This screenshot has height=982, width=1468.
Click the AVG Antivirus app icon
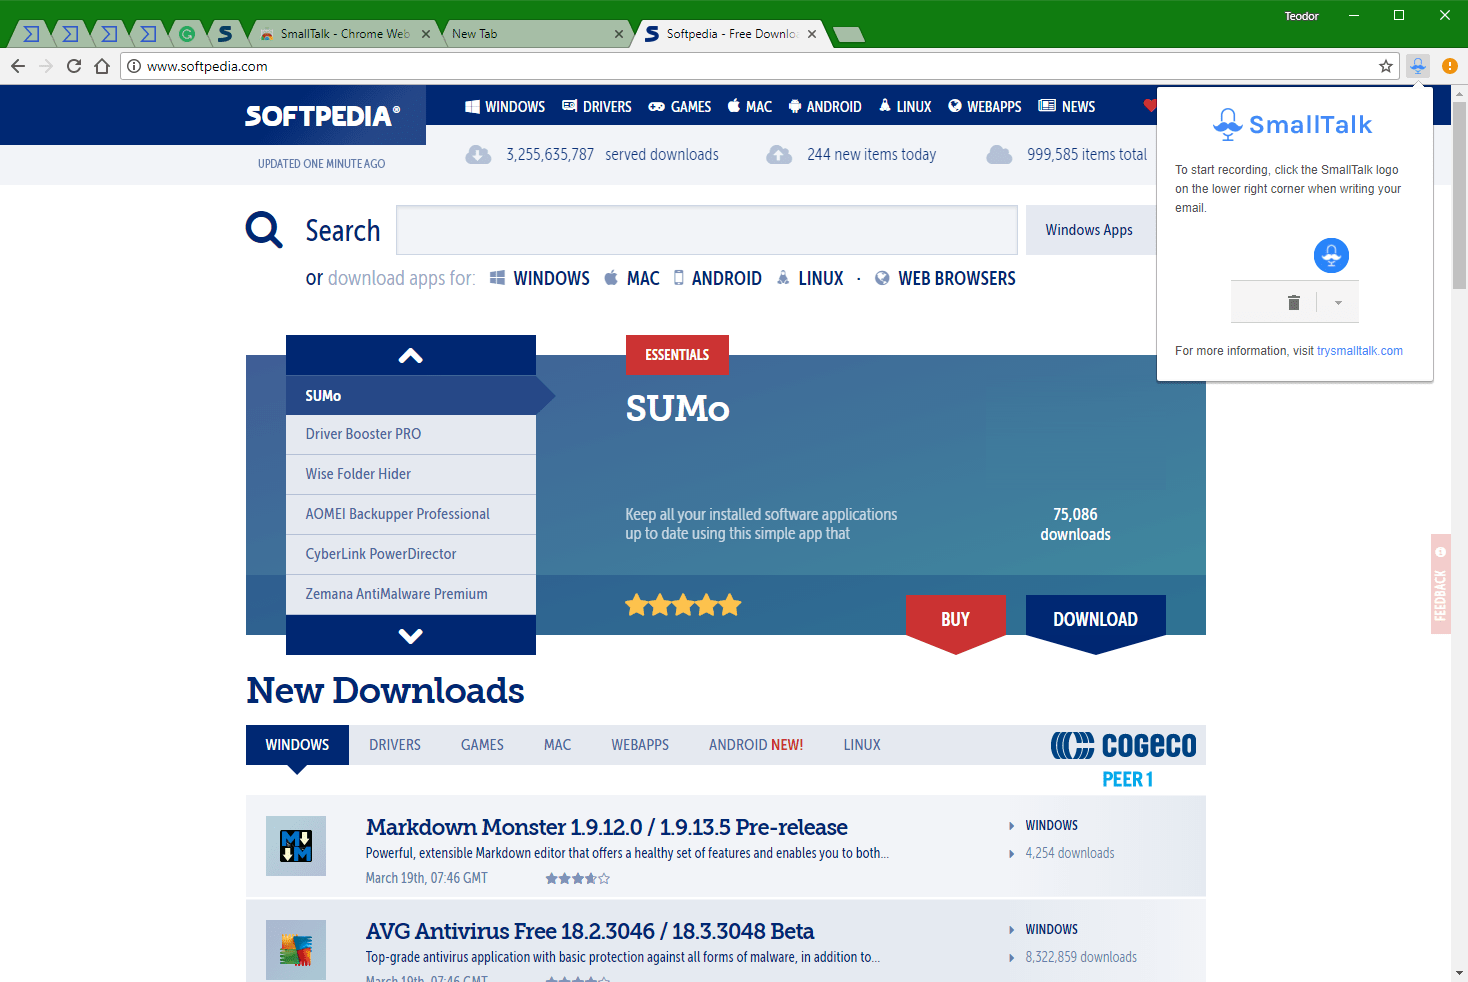click(296, 950)
